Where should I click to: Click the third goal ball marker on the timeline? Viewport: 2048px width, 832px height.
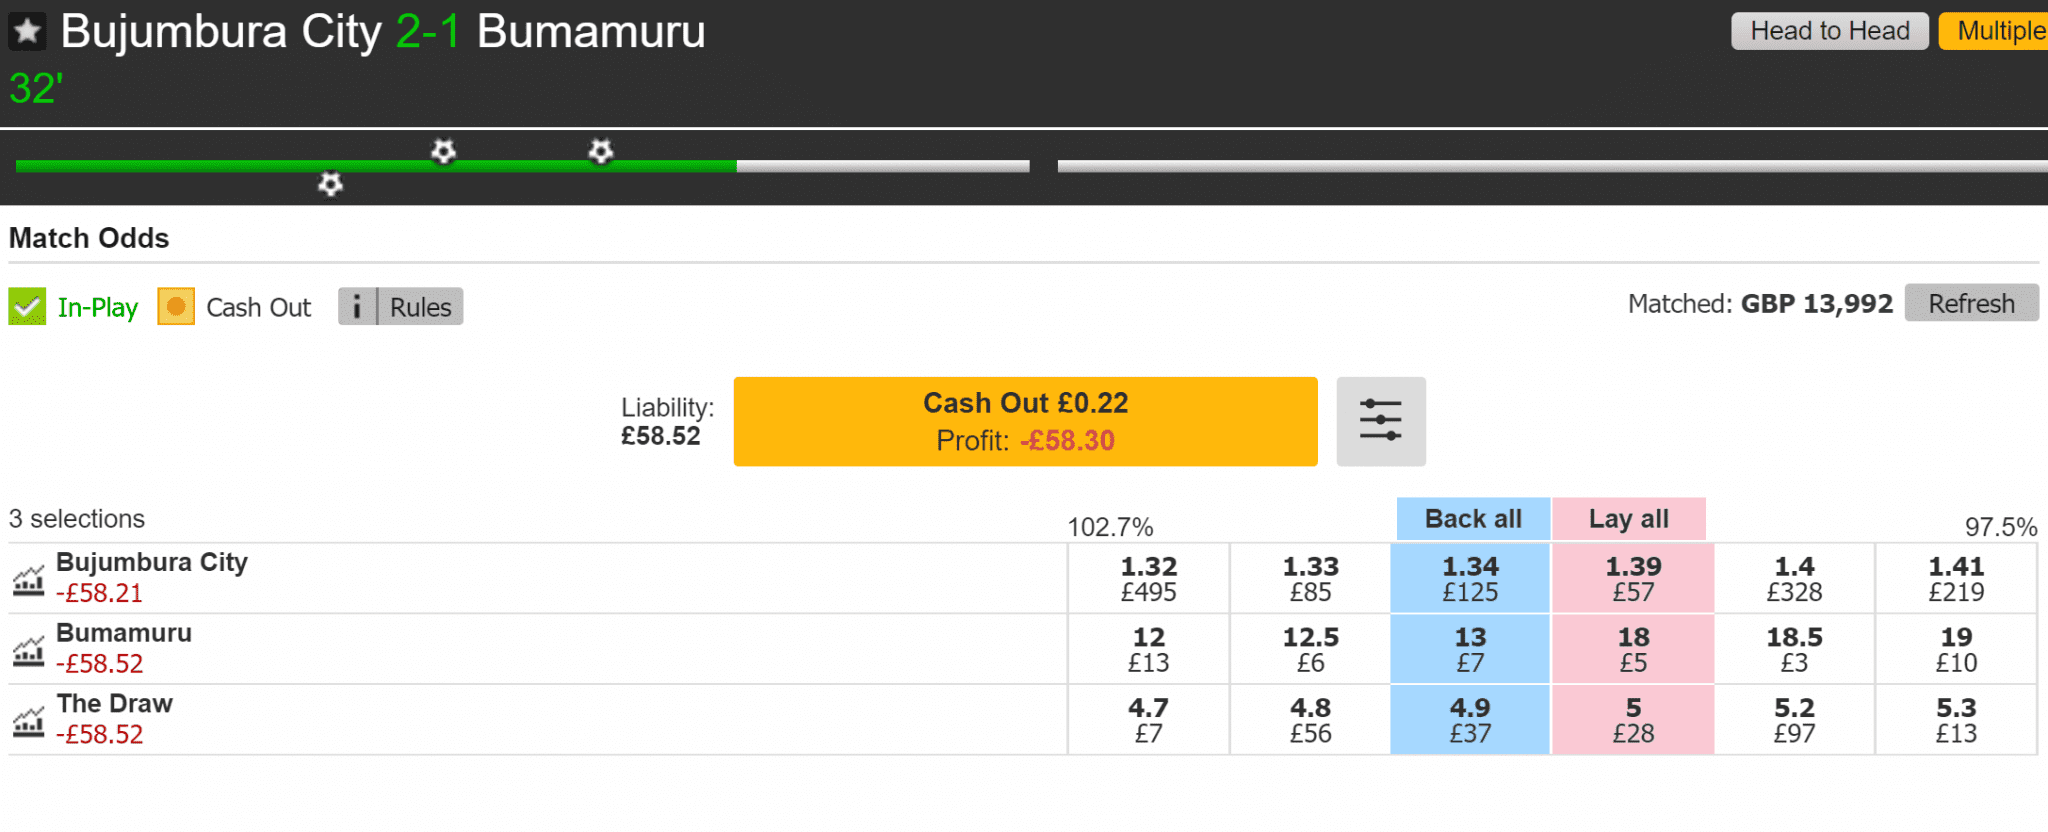600,152
